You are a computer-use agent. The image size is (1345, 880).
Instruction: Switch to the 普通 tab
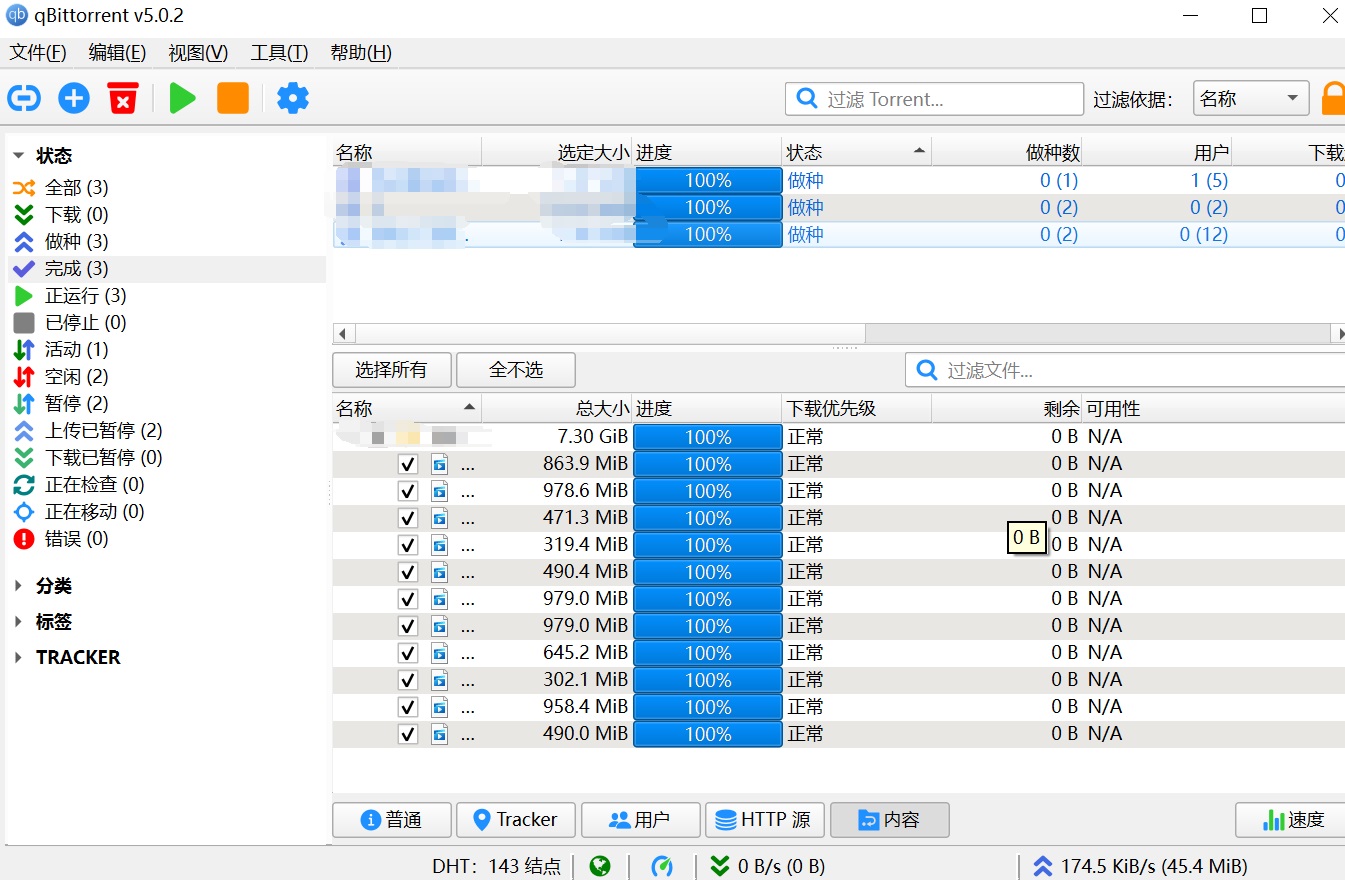[x=392, y=820]
